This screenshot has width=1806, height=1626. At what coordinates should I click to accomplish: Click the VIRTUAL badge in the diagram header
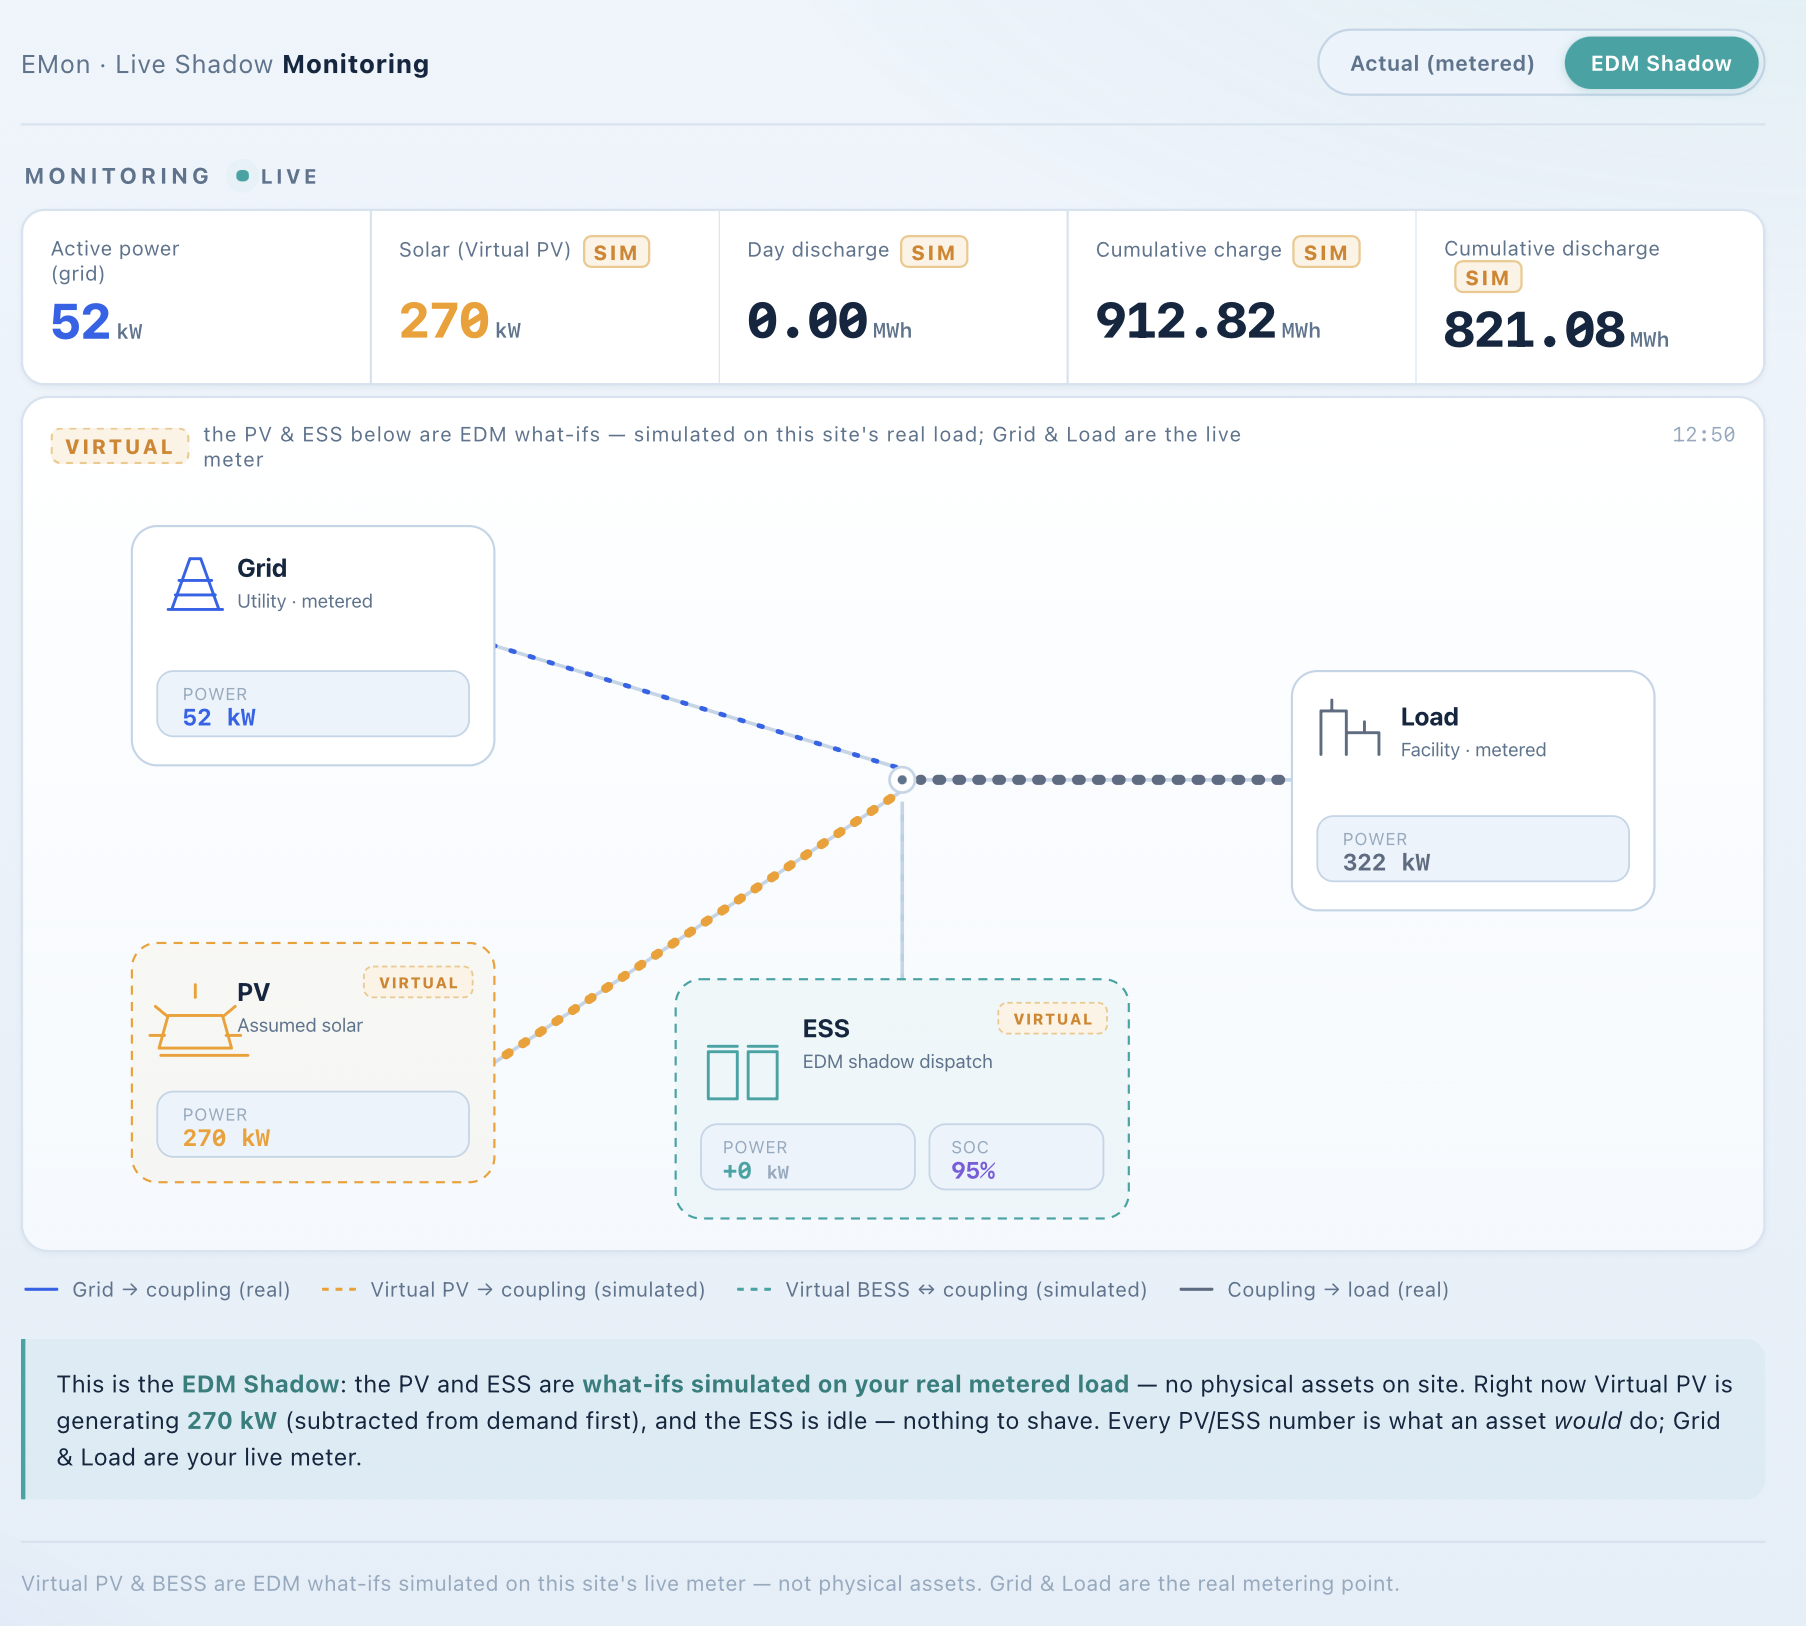click(120, 446)
